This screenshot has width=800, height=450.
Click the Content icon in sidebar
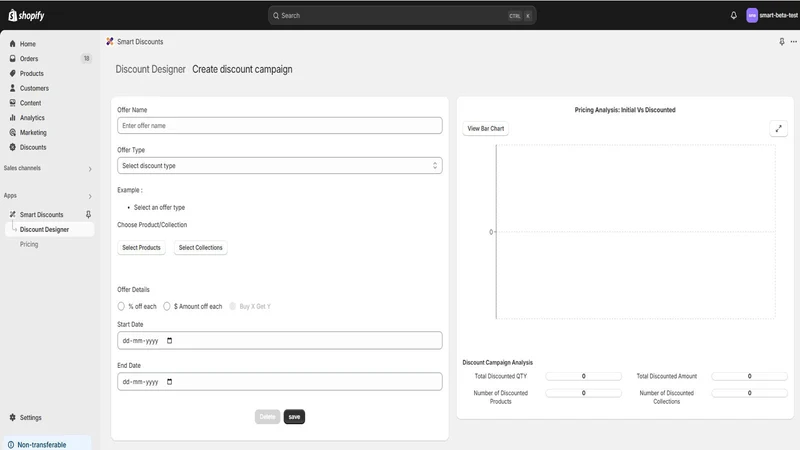(13, 103)
